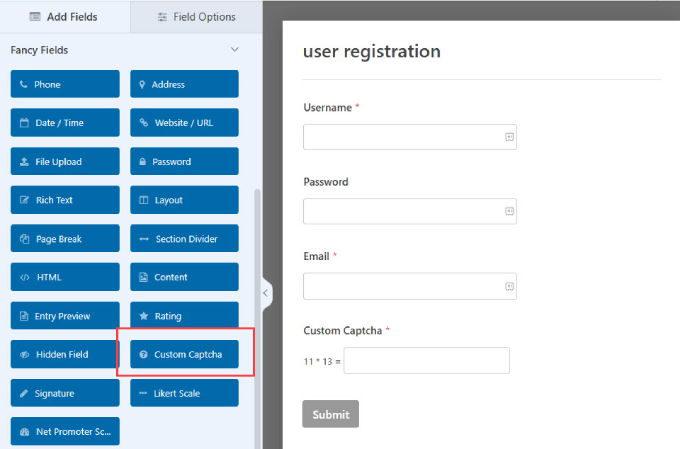680x449 pixels.
Task: Add the Rich Text field
Action: click(65, 200)
